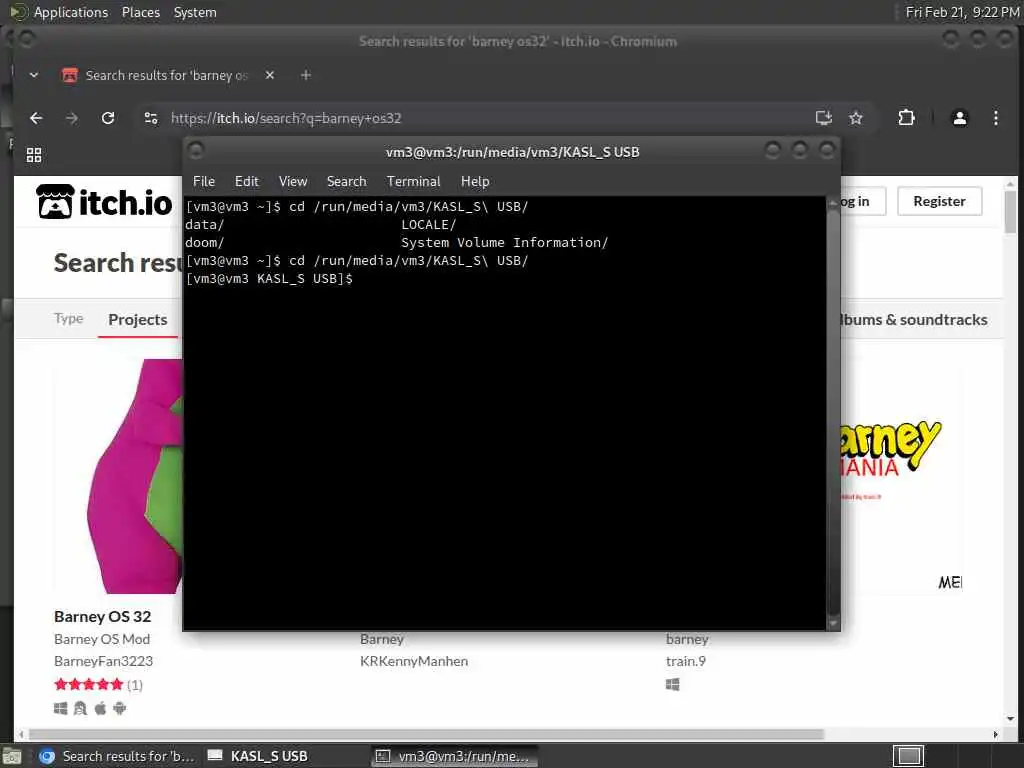The image size is (1024, 768).
Task: Close the 'Search results for barney' tab
Action: click(x=270, y=75)
